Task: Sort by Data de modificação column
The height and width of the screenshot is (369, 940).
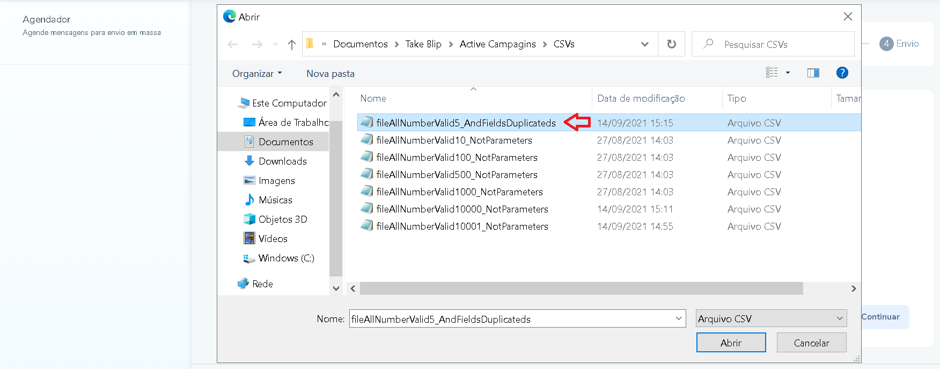Action: (641, 98)
